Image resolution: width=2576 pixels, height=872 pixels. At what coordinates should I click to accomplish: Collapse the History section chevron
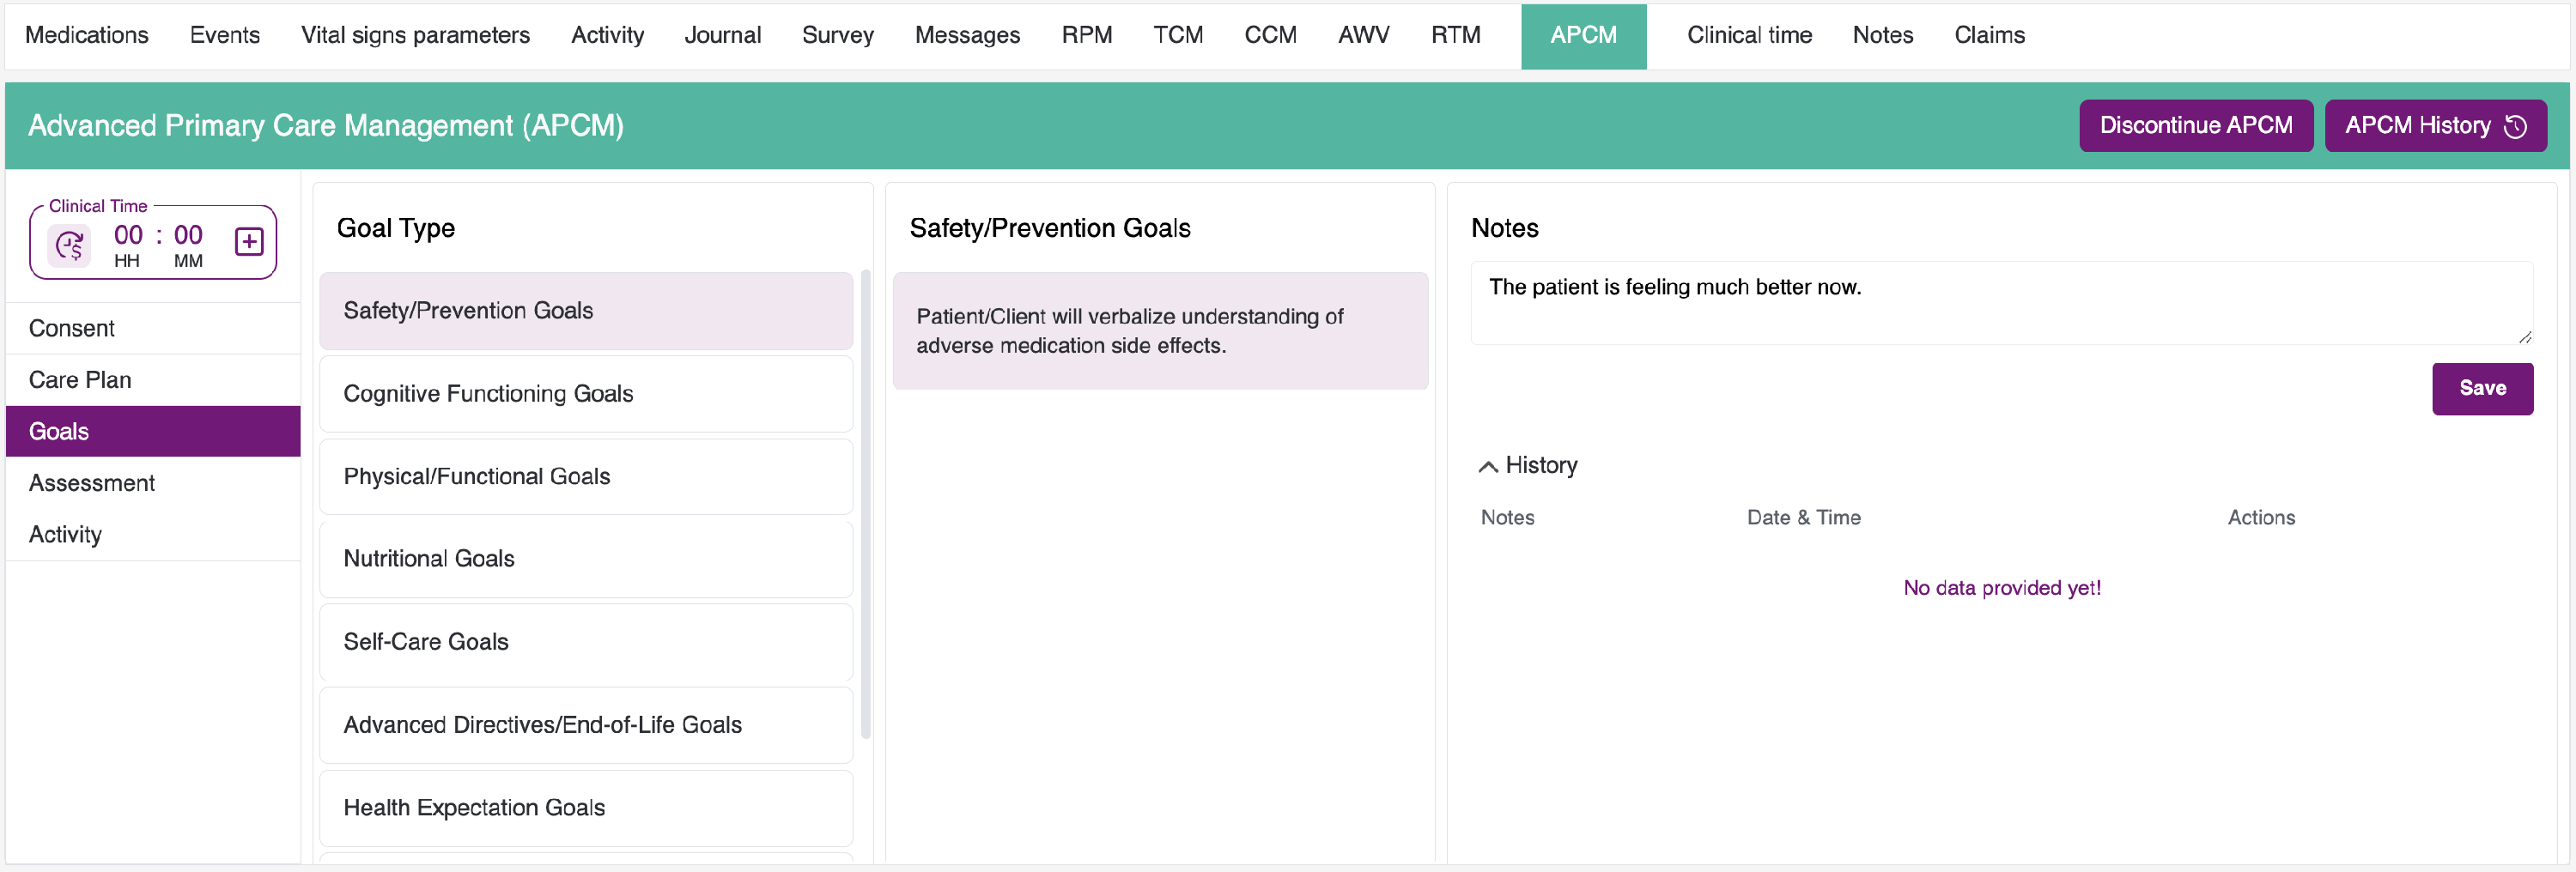1488,466
